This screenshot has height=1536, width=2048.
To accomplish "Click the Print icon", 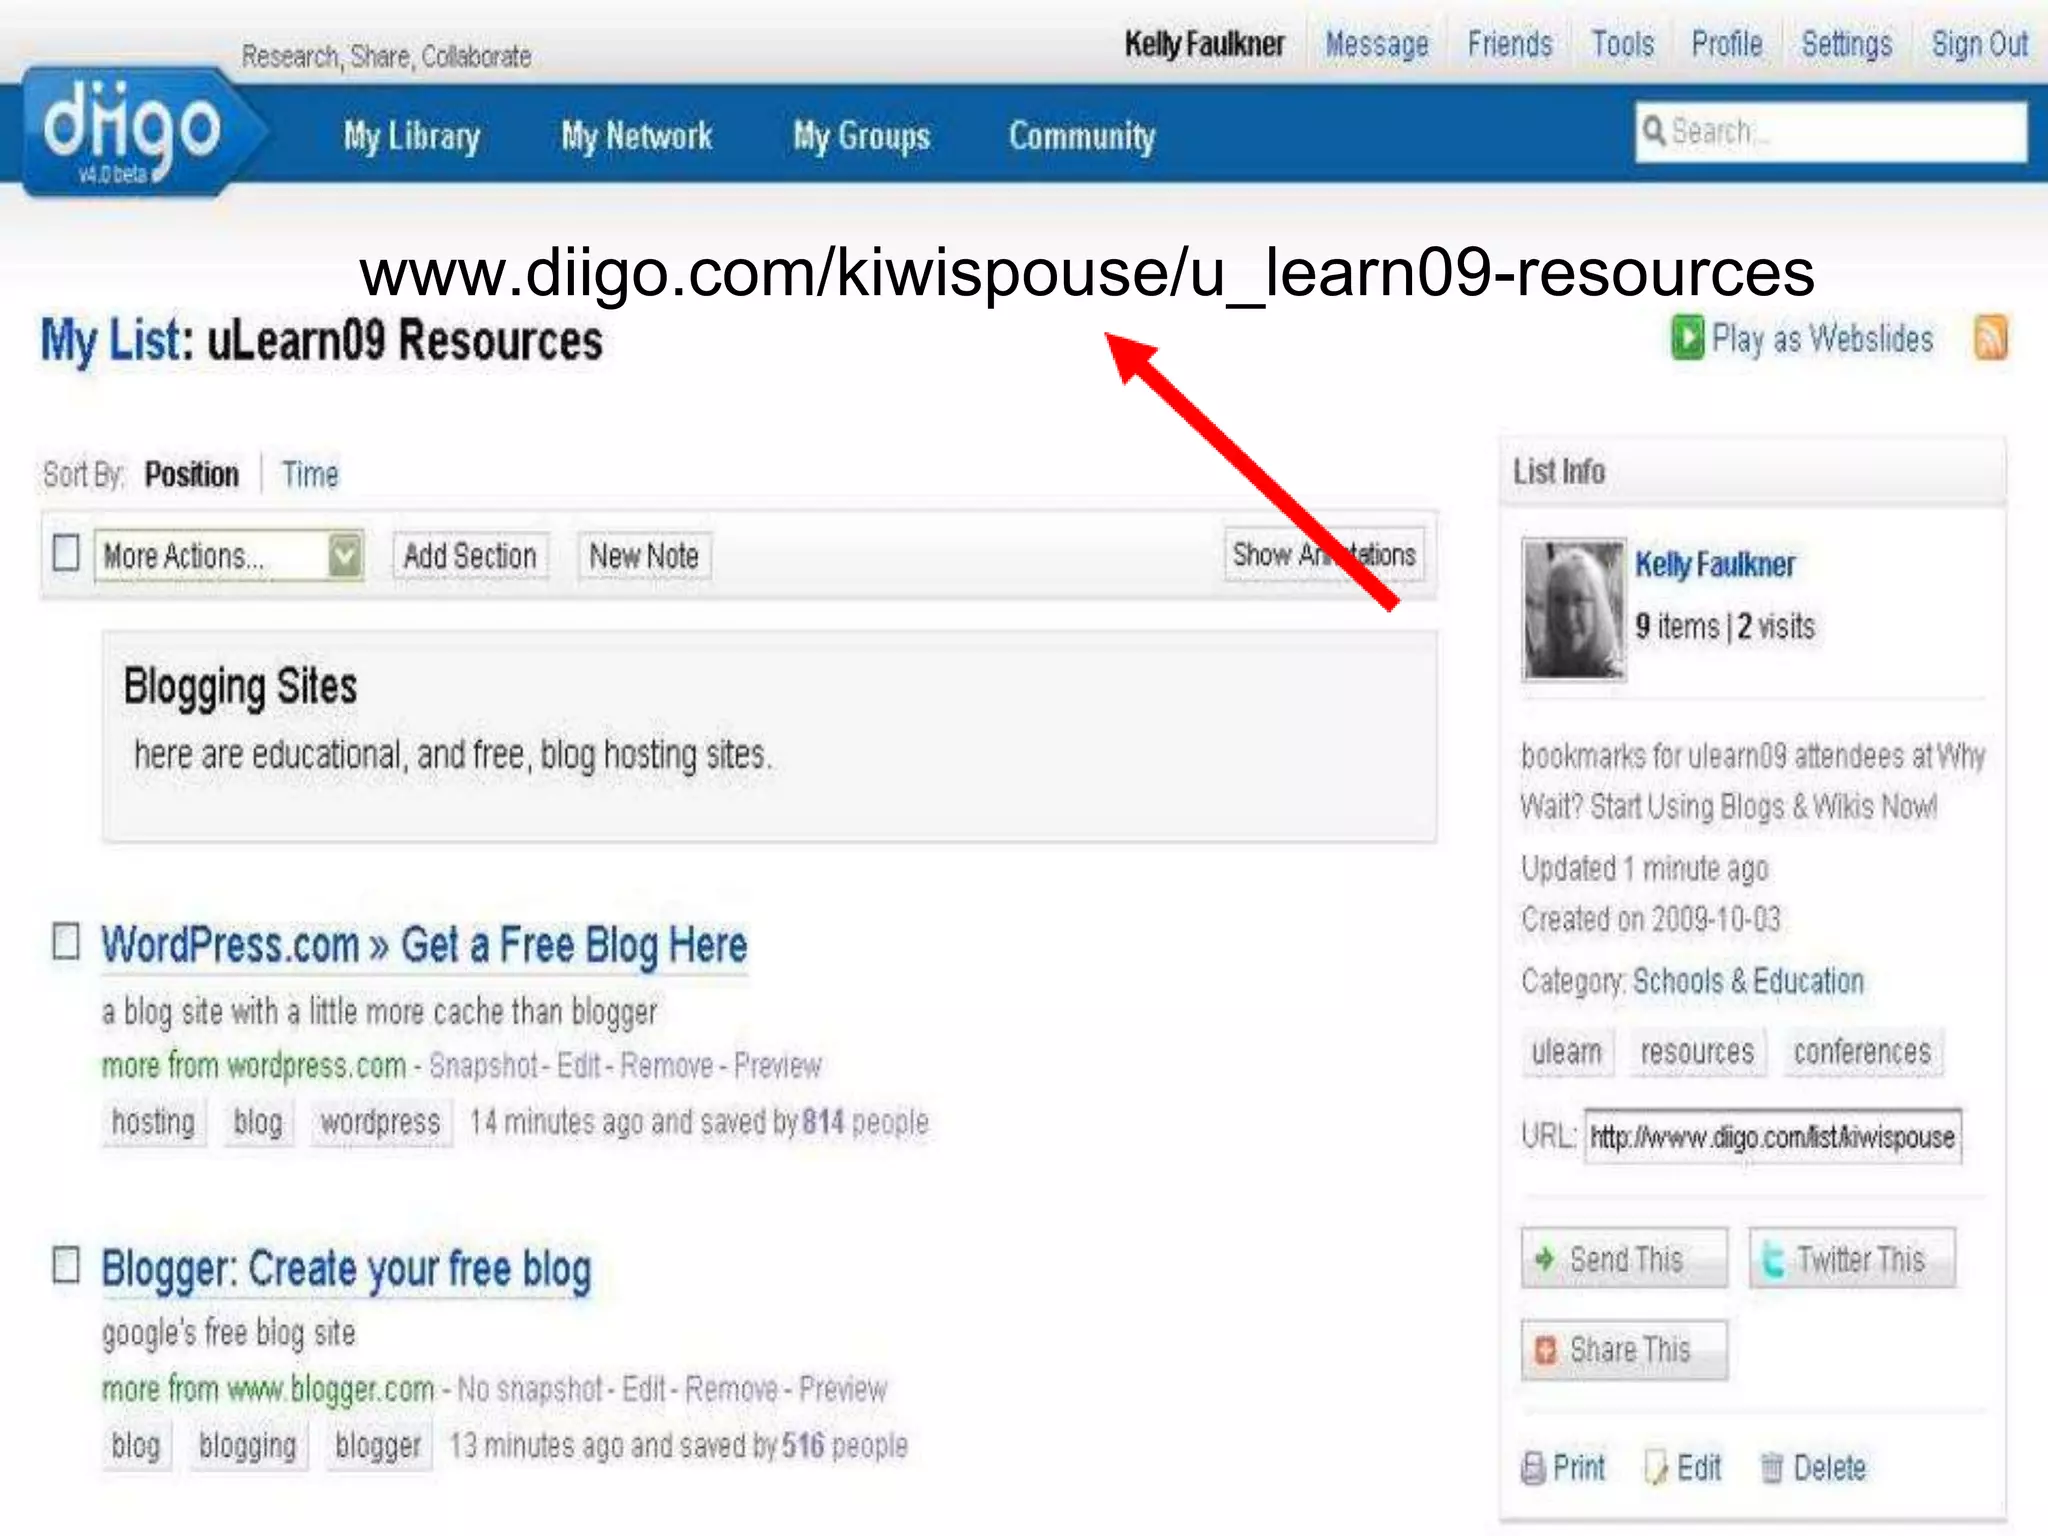I will point(1533,1468).
